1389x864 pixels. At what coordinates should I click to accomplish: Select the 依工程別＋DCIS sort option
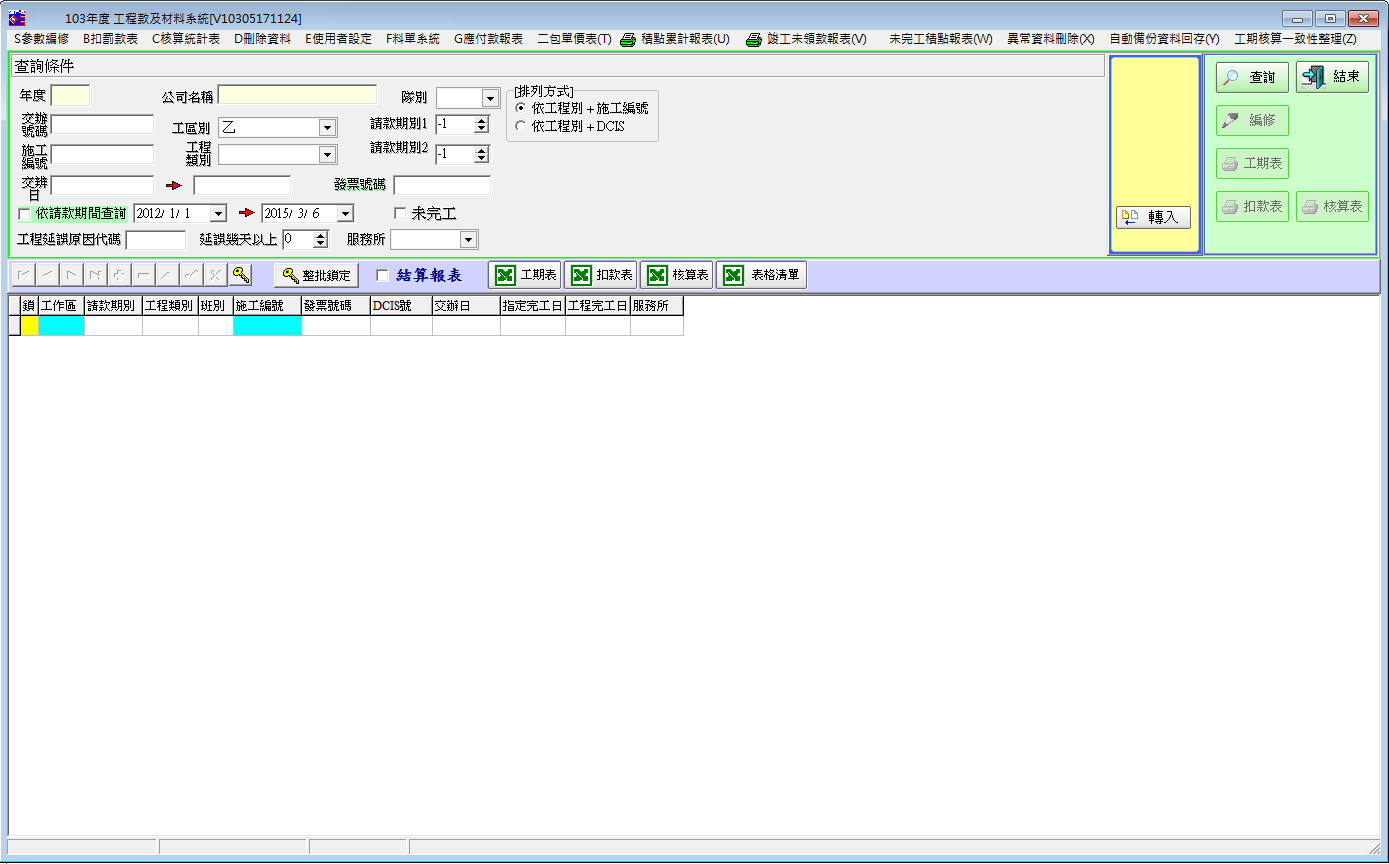click(x=520, y=127)
